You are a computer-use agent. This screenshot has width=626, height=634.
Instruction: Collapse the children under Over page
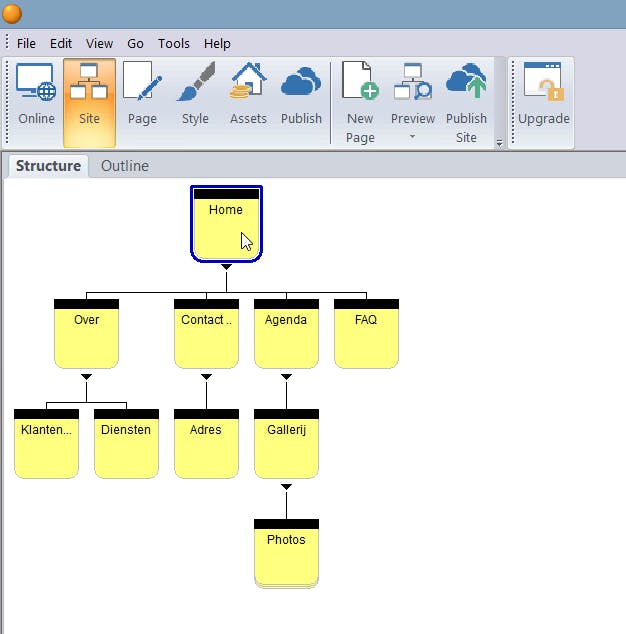(x=86, y=377)
